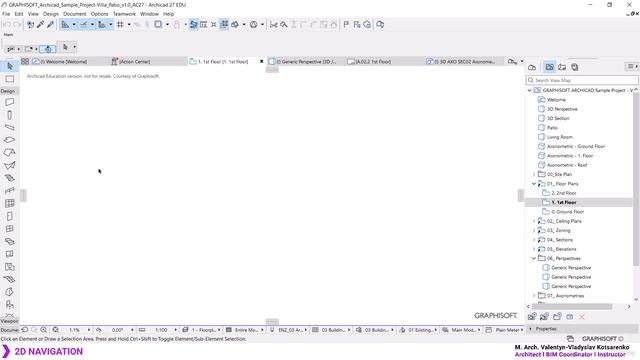Screen dimensions: 640x360
Task: Select the Stair tool in the toolbox
Action: [x=10, y=178]
